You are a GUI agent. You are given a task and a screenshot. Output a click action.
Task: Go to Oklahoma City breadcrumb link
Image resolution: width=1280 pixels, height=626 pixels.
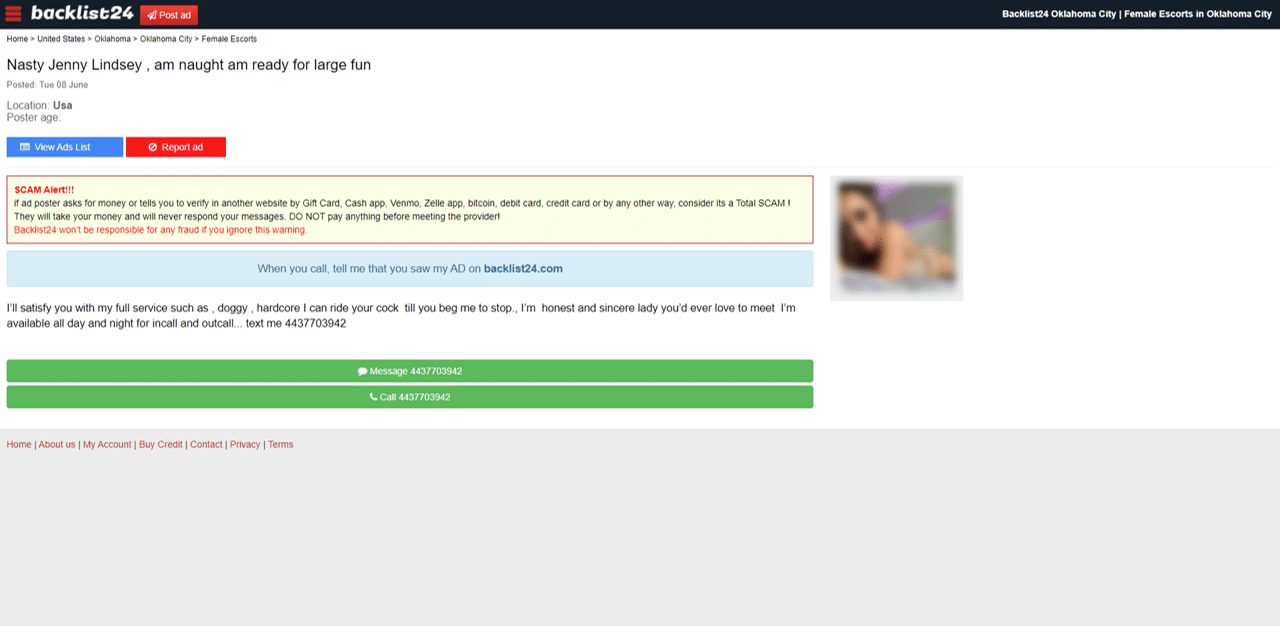click(x=166, y=38)
